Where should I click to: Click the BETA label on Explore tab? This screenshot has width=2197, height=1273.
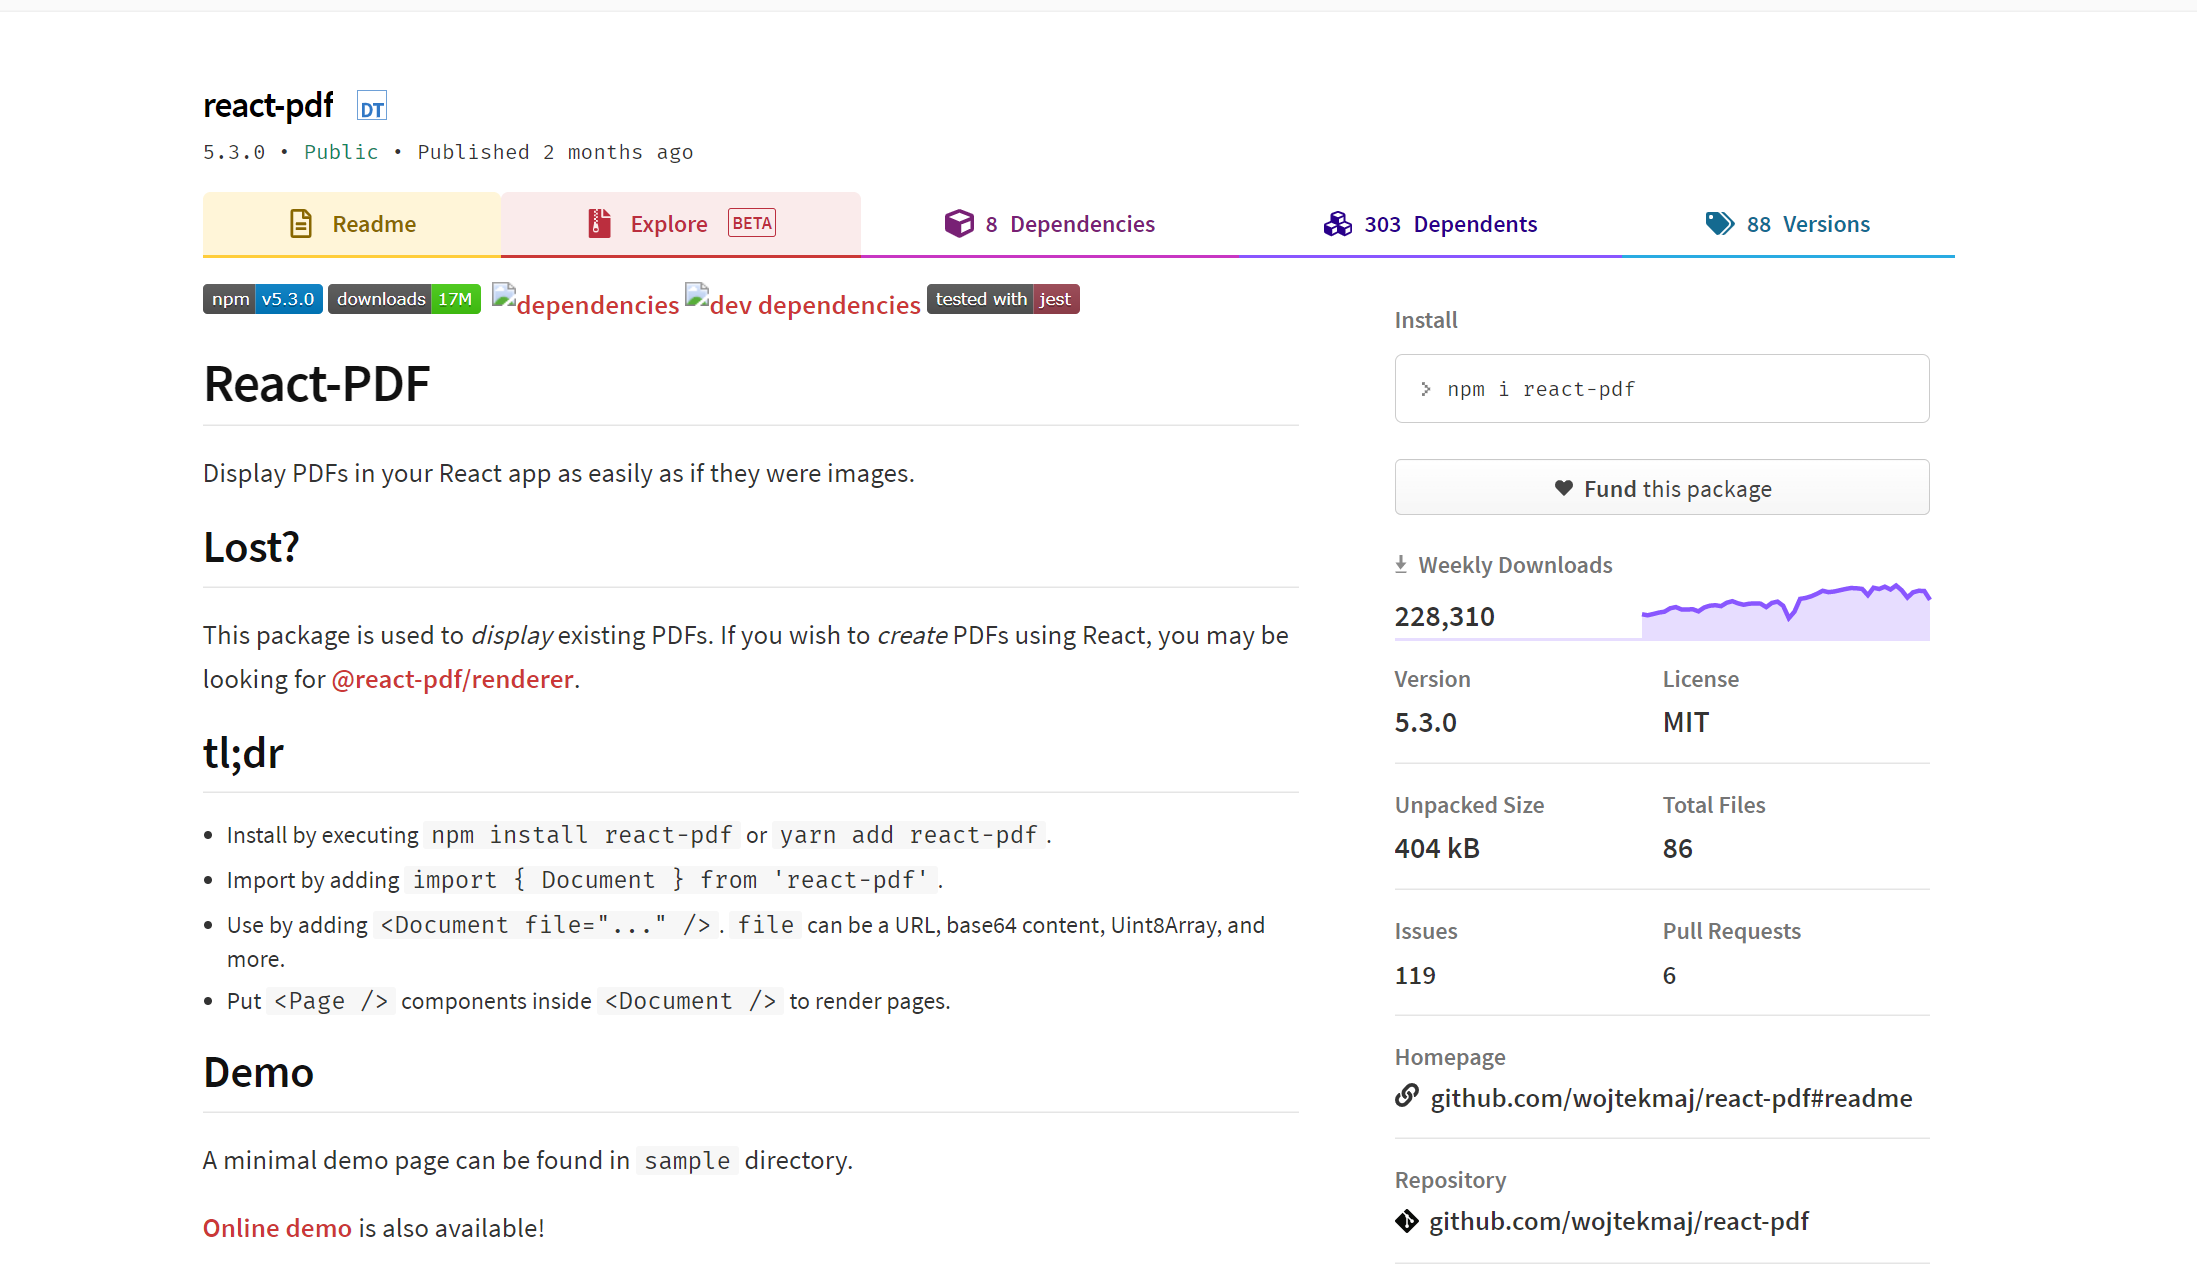752,223
